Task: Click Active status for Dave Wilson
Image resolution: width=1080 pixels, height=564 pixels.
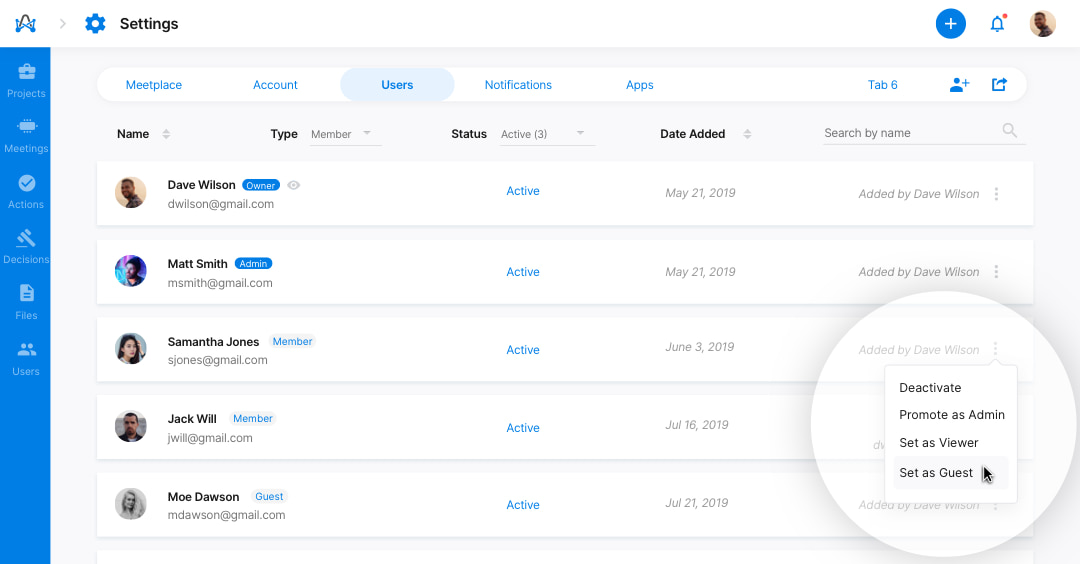Action: point(523,191)
